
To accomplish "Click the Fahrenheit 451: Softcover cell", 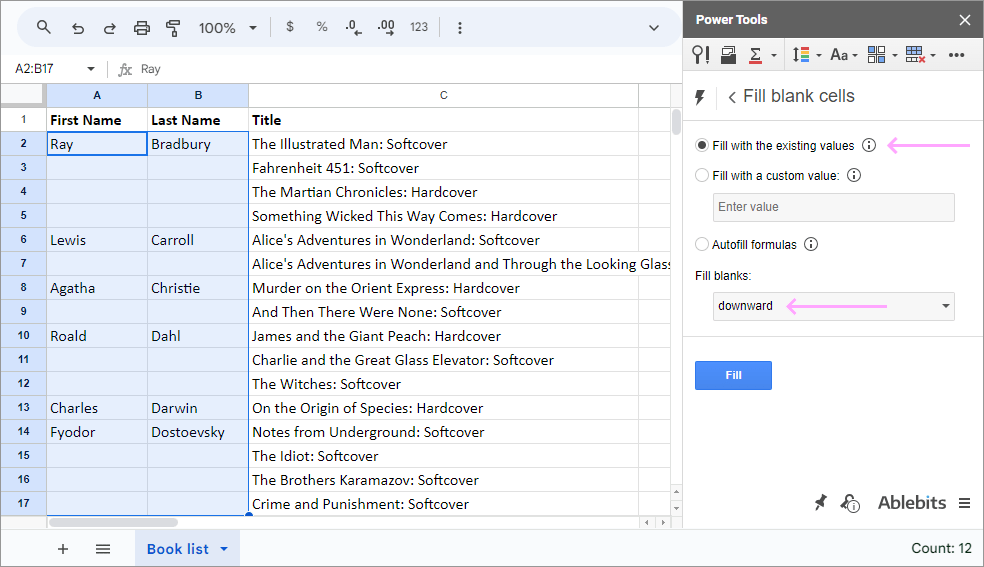I will point(444,168).
